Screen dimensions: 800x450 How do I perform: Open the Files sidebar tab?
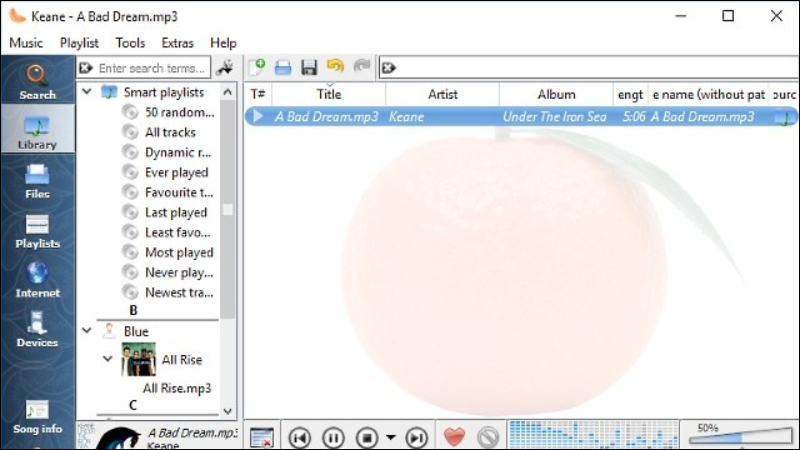pyautogui.click(x=37, y=180)
